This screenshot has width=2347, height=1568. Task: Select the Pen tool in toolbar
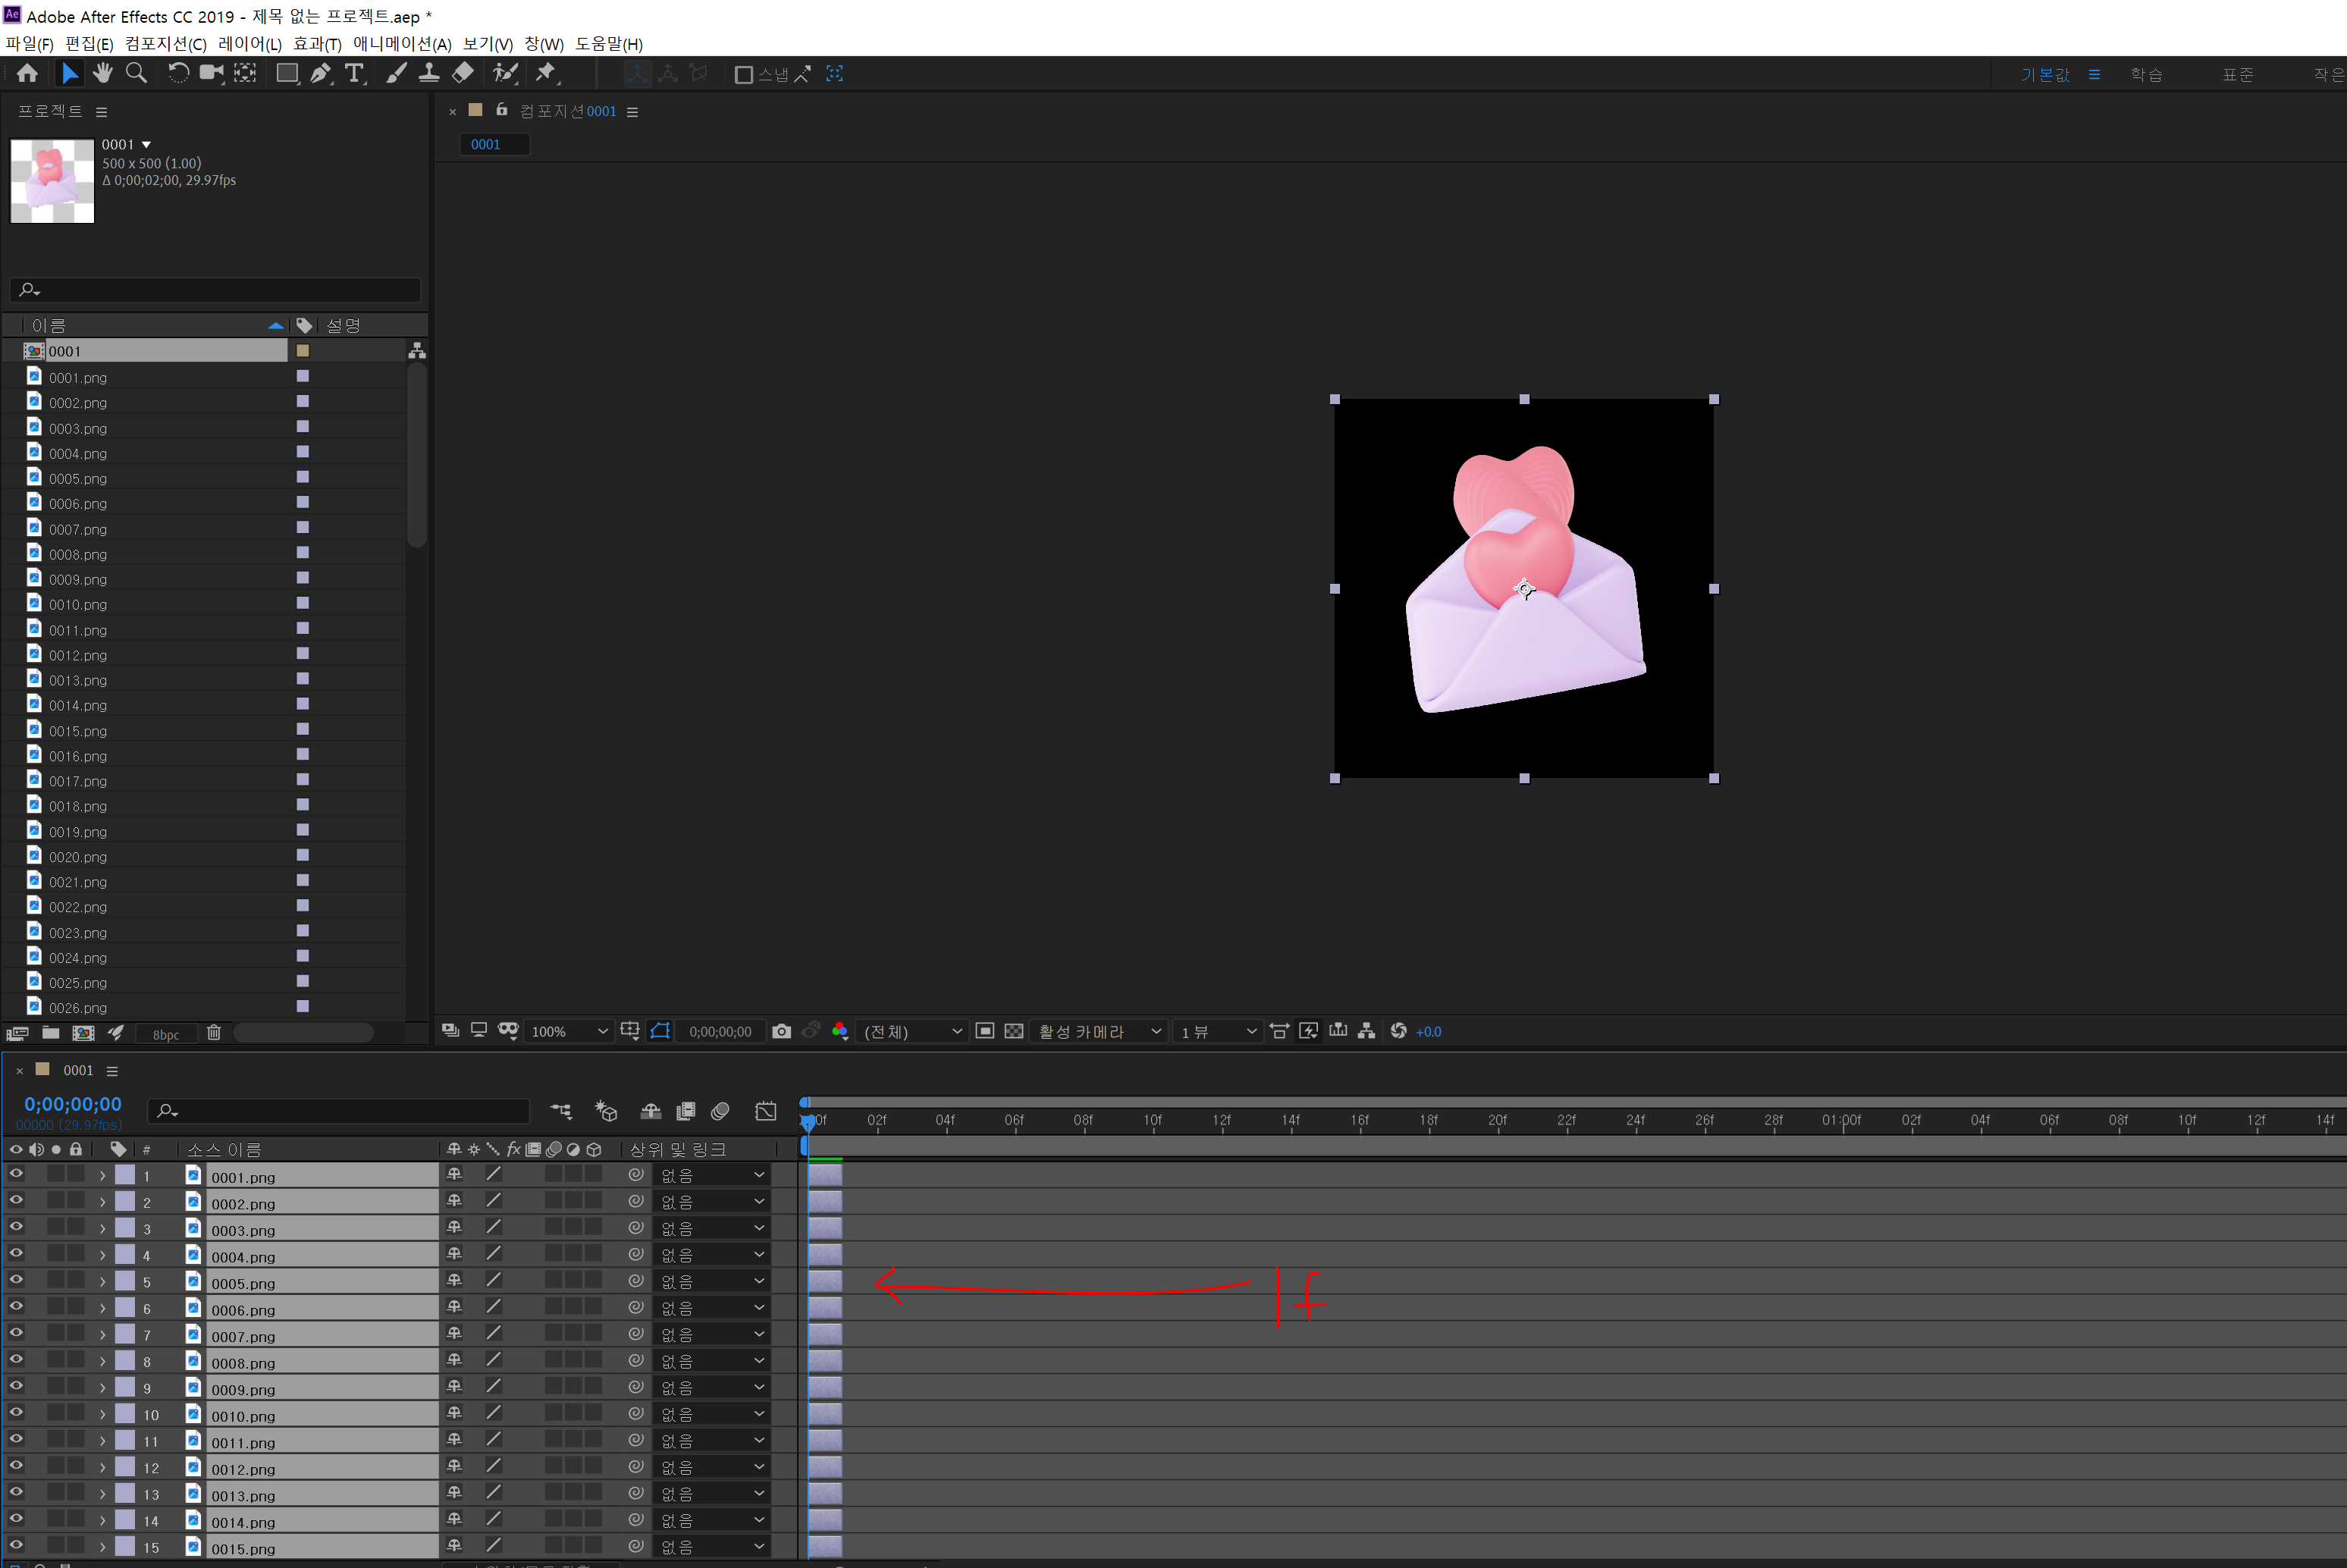[x=320, y=74]
